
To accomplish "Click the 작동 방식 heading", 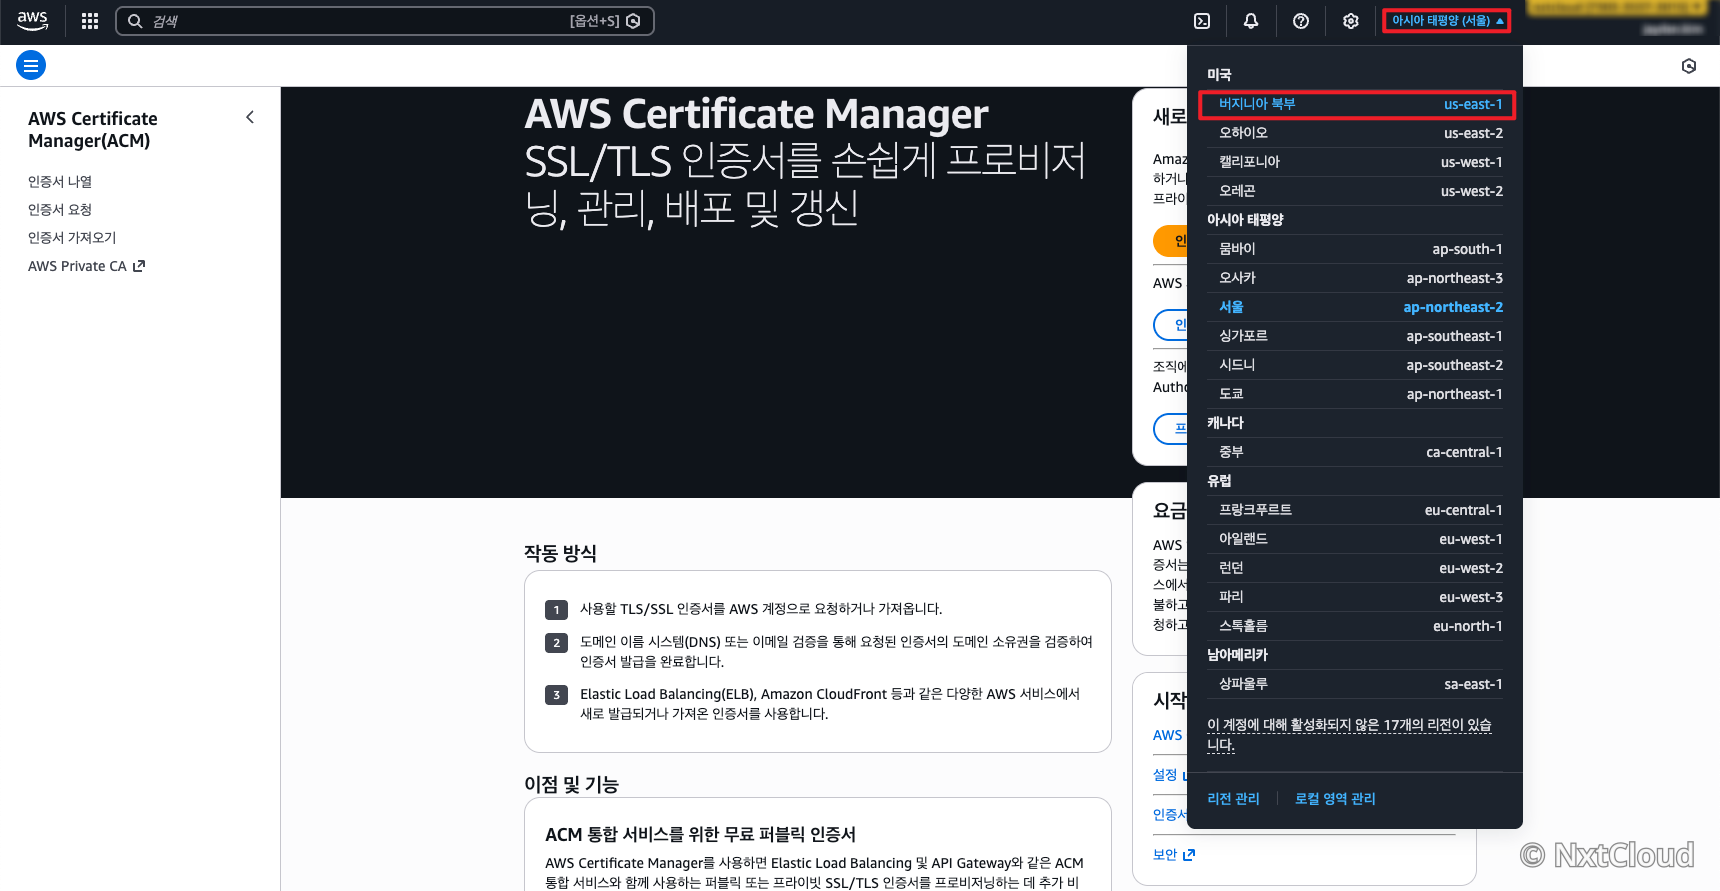I will (x=560, y=553).
